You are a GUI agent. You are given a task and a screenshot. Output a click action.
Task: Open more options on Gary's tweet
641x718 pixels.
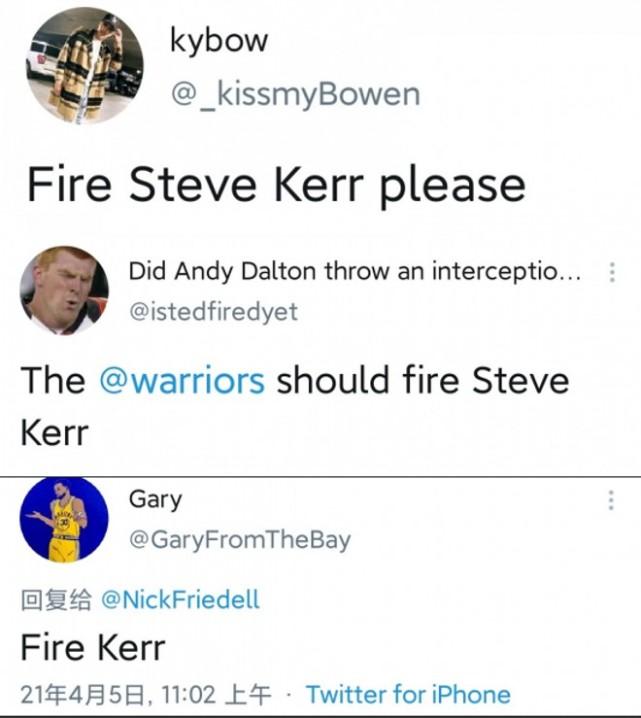pos(612,500)
